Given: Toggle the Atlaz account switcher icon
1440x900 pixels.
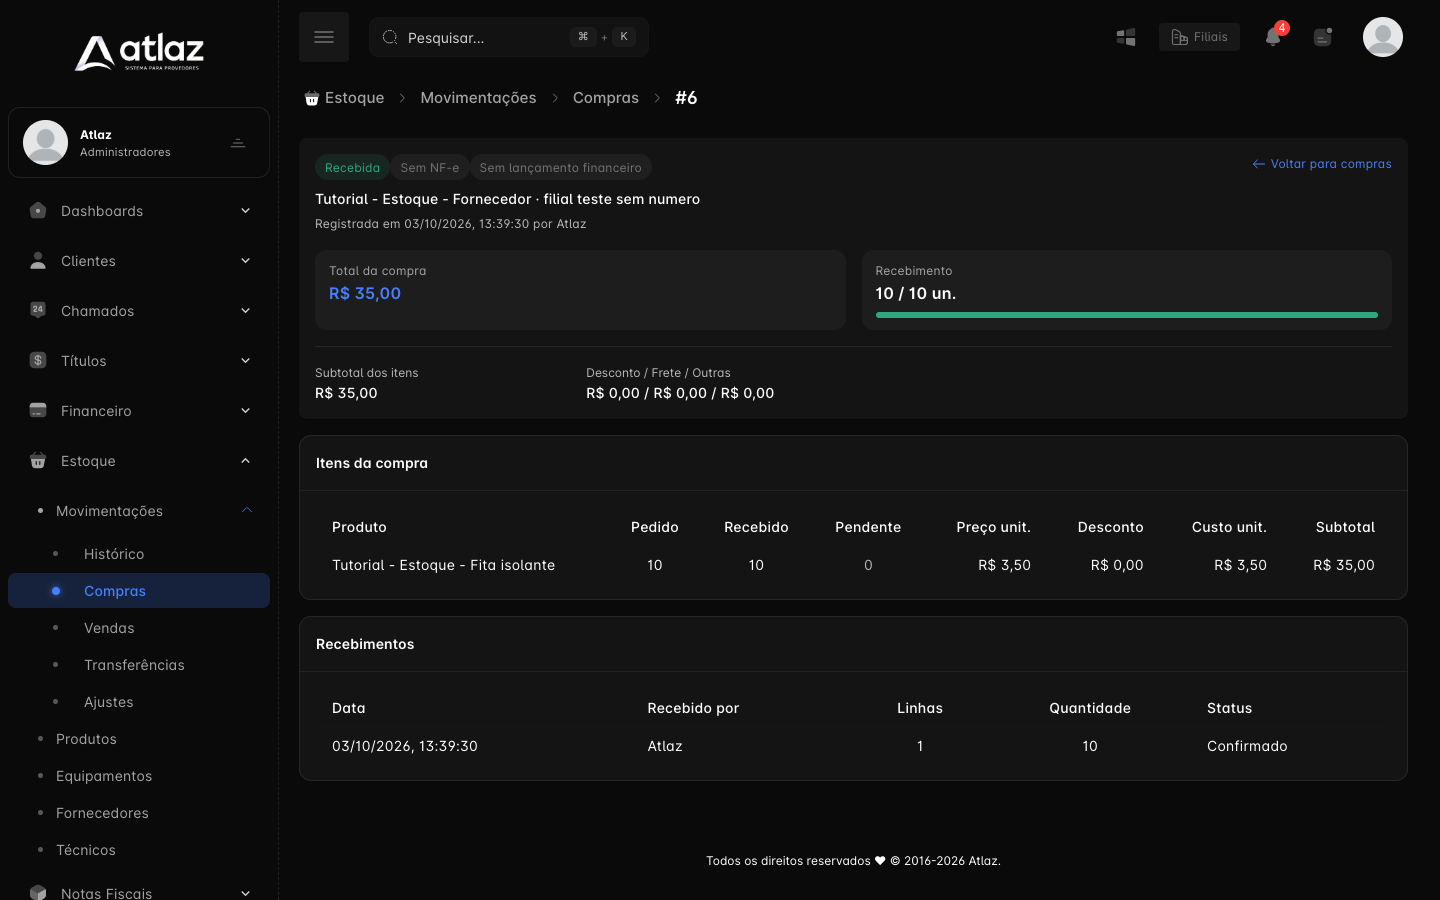Looking at the screenshot, I should [x=238, y=143].
